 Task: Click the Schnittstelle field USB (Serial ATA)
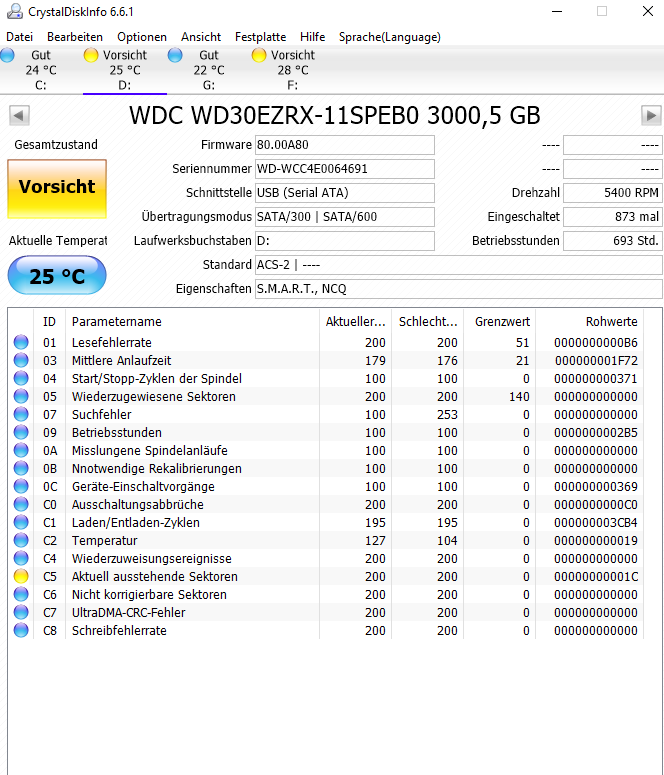345,193
